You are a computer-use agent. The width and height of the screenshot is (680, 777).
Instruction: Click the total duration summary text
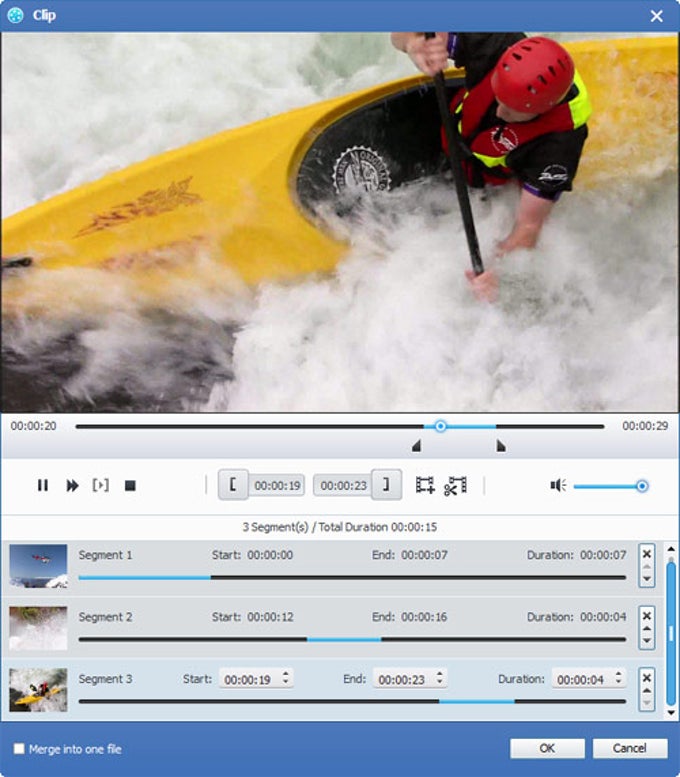(340, 527)
